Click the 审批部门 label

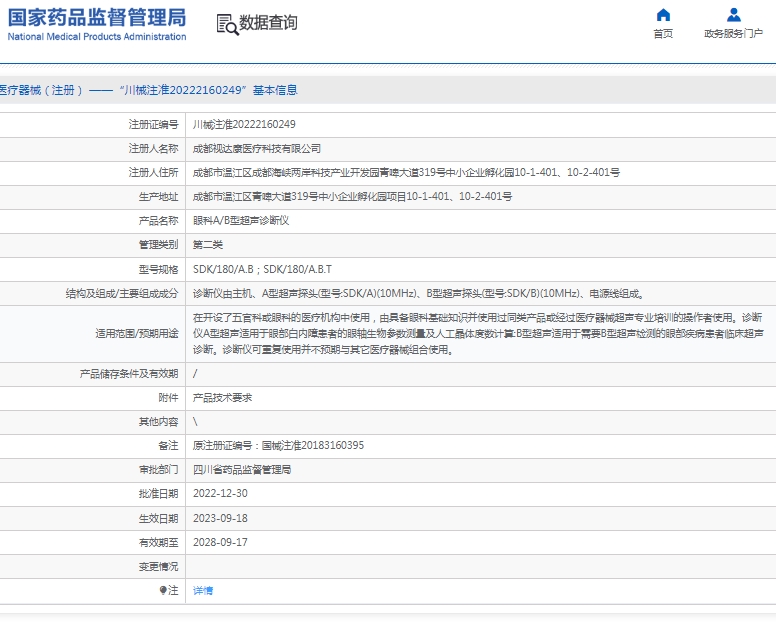[158, 470]
